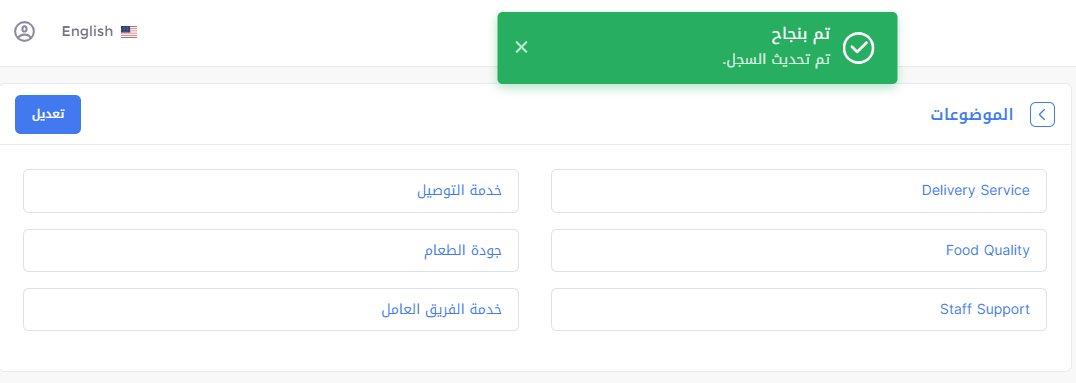This screenshot has height=383, width=1076.
Task: Dismiss the success toast with the X
Action: click(522, 47)
